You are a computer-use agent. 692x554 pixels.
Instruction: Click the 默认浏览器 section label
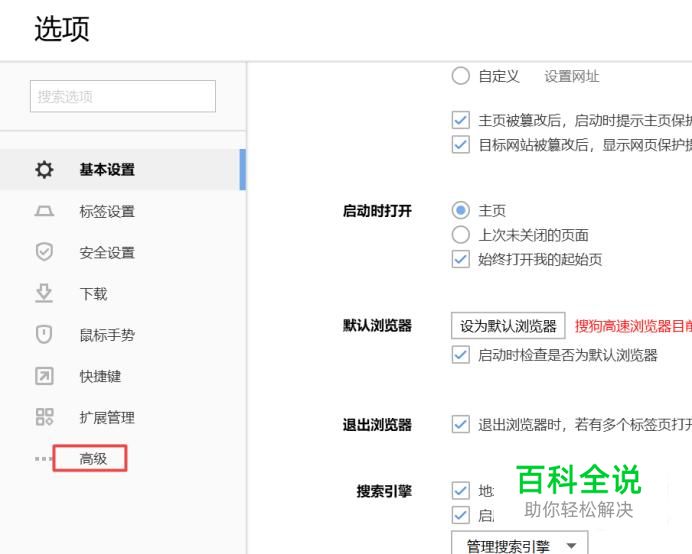pyautogui.click(x=377, y=326)
